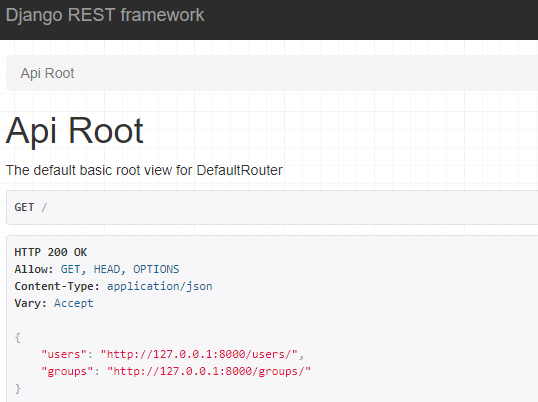Click the HTTP 200 OK status line
The width and height of the screenshot is (538, 402).
coord(51,252)
